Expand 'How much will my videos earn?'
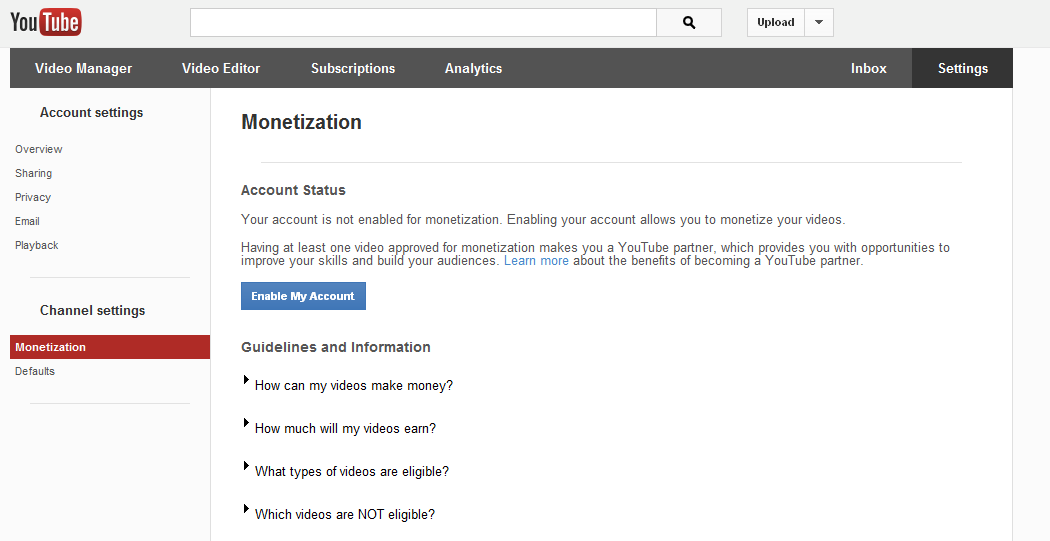1050x541 pixels. (x=345, y=428)
